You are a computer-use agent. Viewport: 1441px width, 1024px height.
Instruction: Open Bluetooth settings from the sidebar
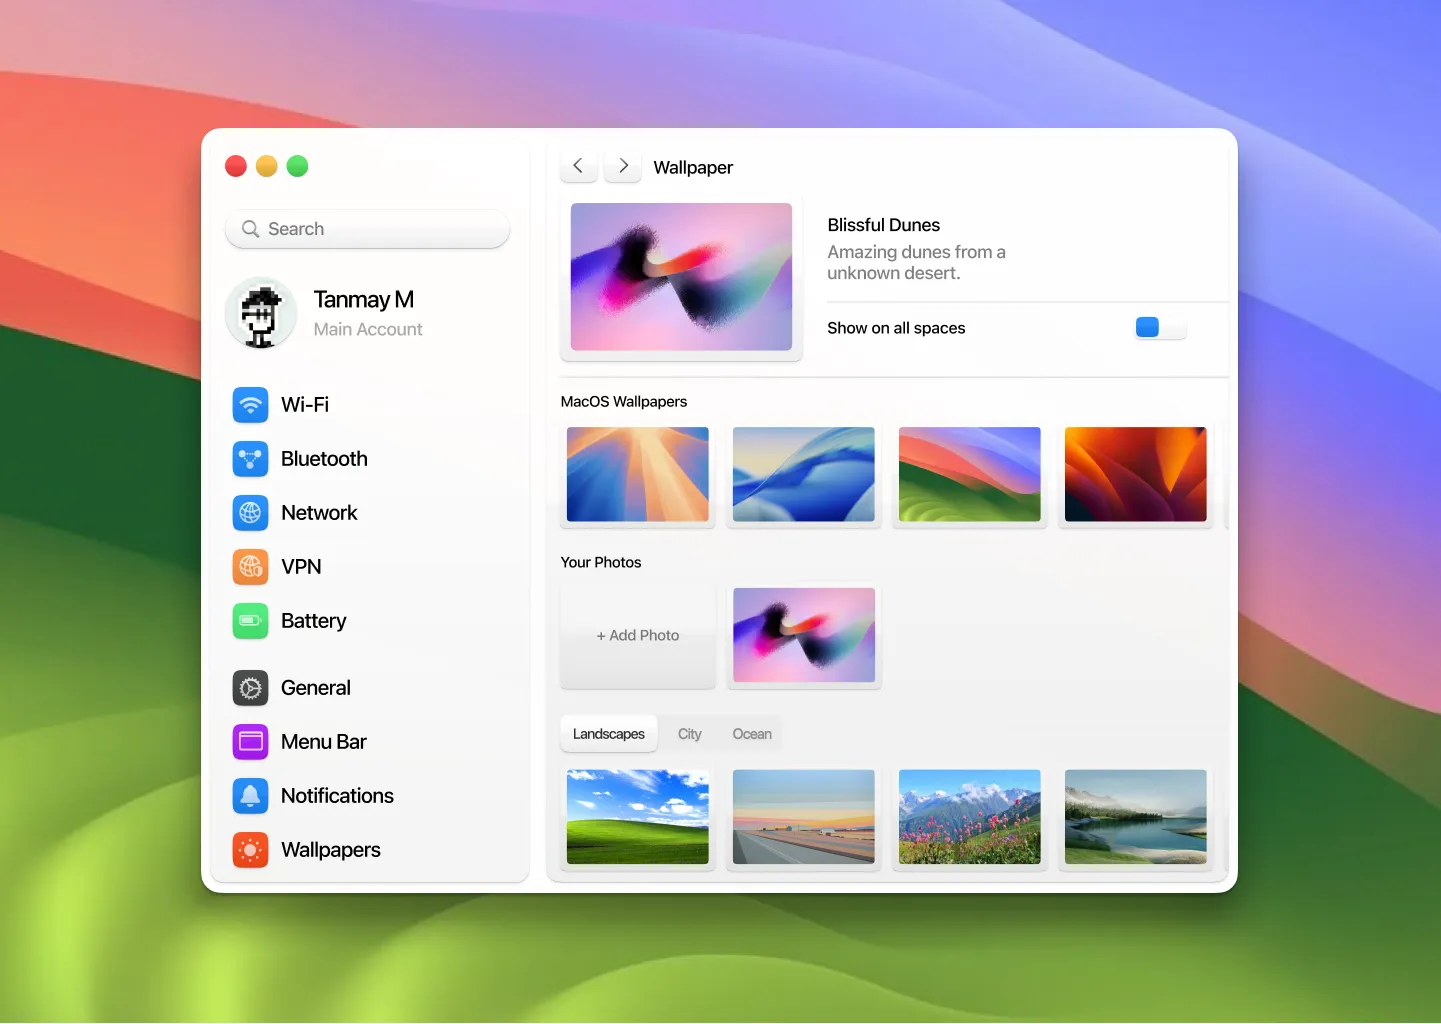250,459
